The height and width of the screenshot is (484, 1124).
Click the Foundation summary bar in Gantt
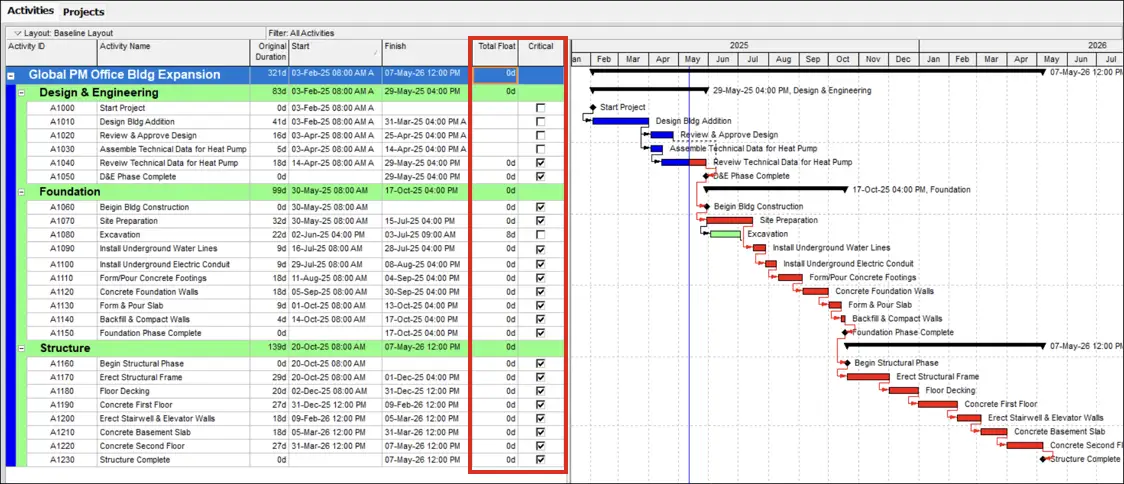(x=776, y=189)
